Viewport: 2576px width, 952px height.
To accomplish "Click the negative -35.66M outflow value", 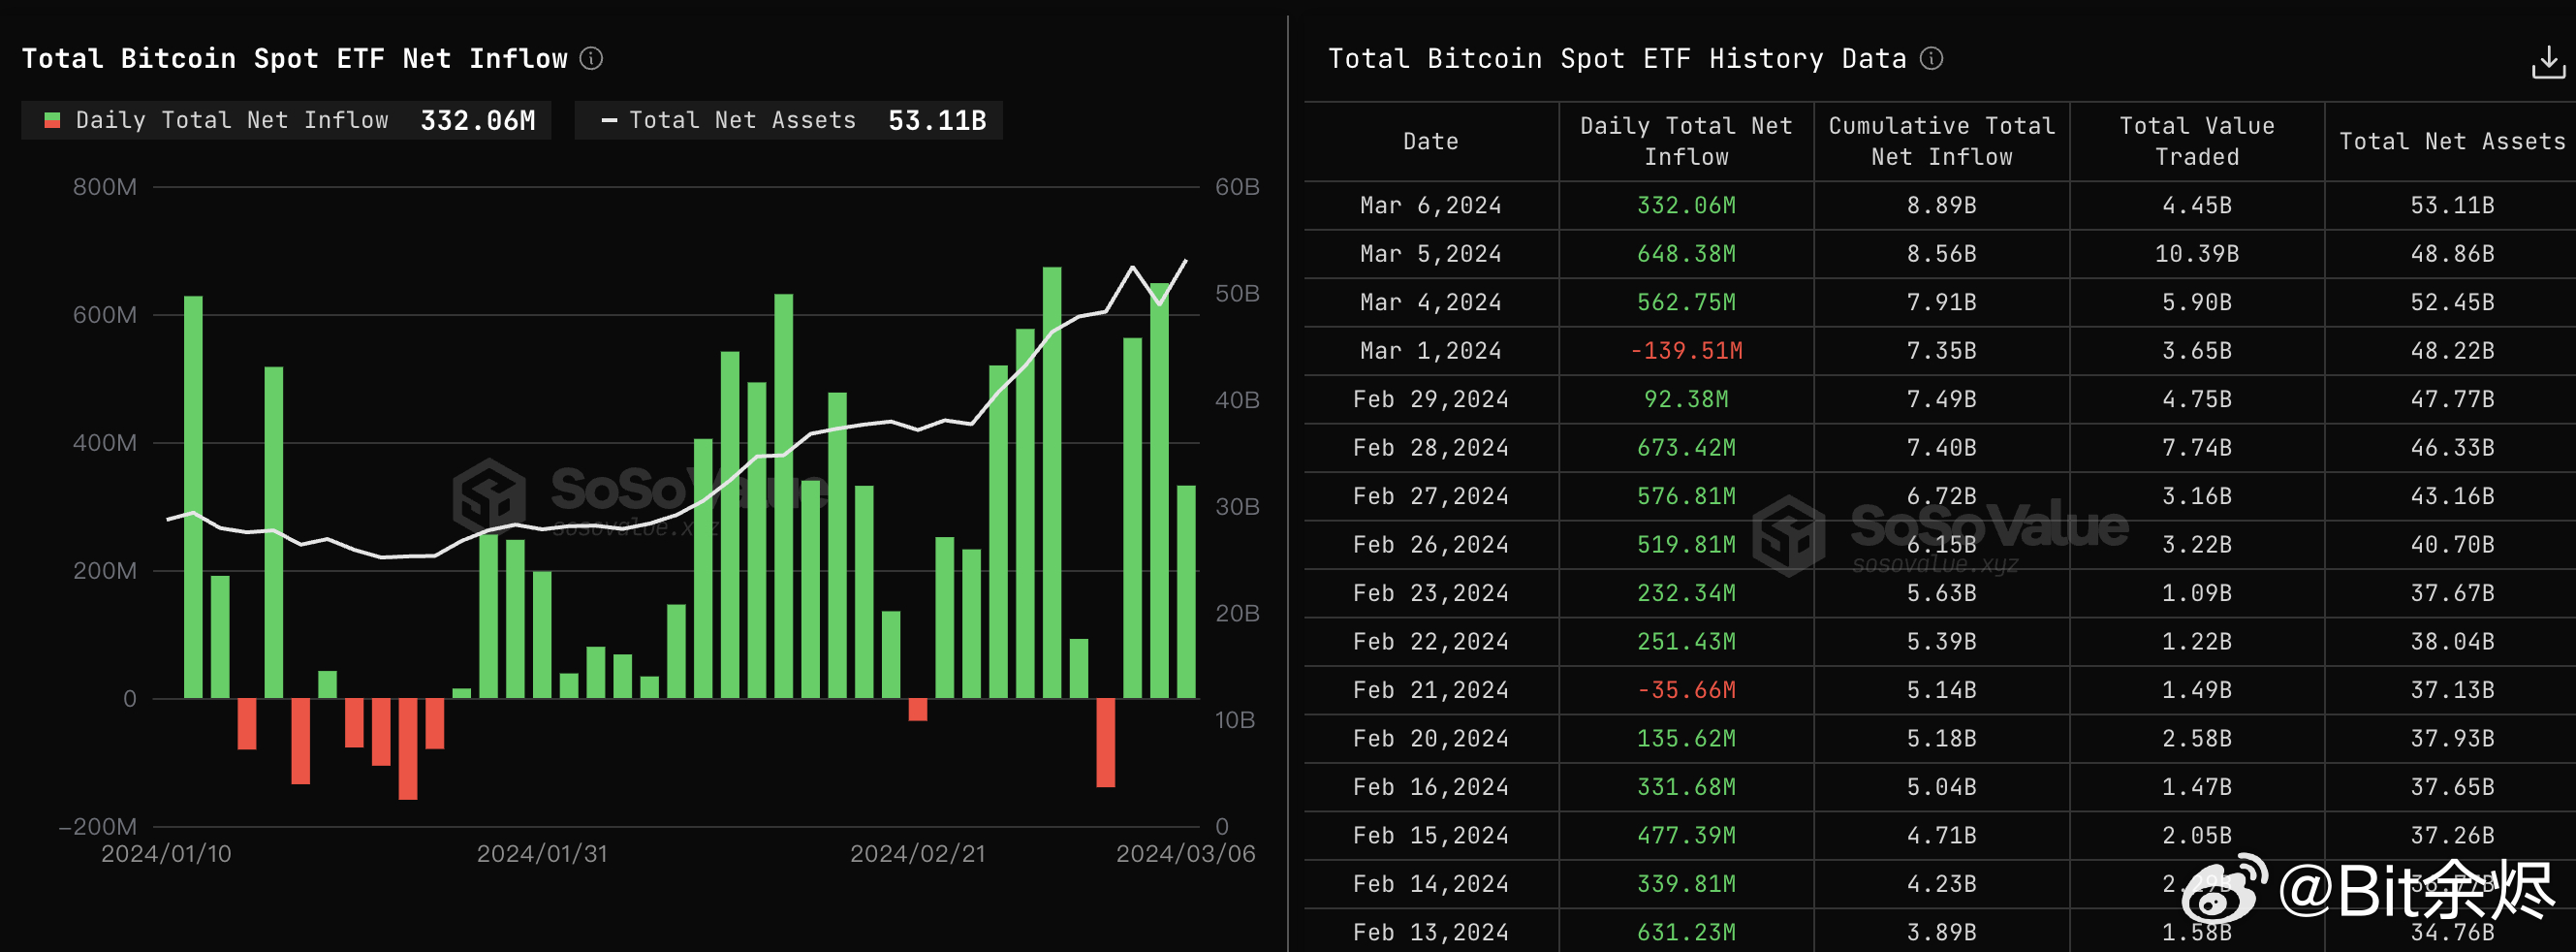I will click(x=1686, y=691).
